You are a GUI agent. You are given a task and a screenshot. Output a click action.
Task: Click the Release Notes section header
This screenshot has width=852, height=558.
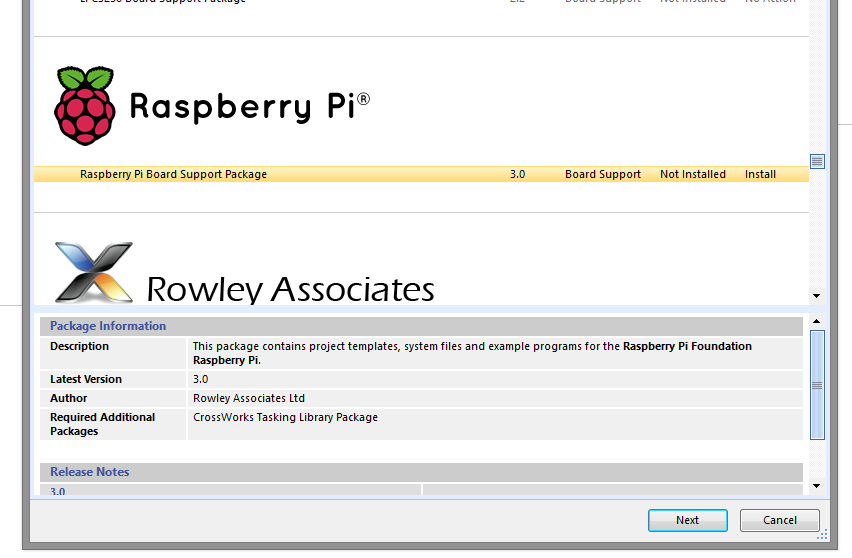pos(90,472)
